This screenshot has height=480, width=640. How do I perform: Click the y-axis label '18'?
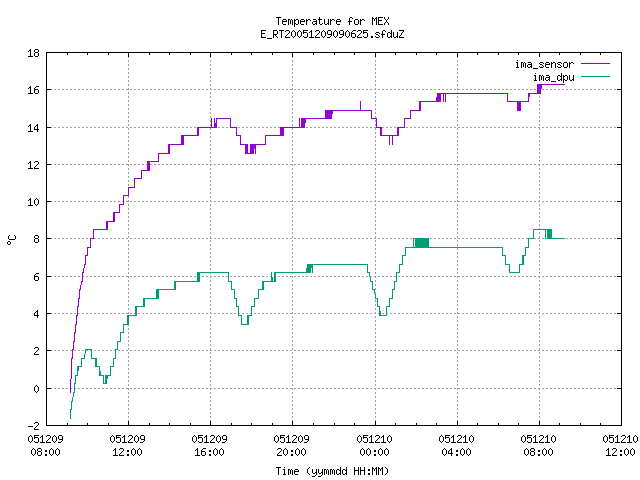(33, 53)
